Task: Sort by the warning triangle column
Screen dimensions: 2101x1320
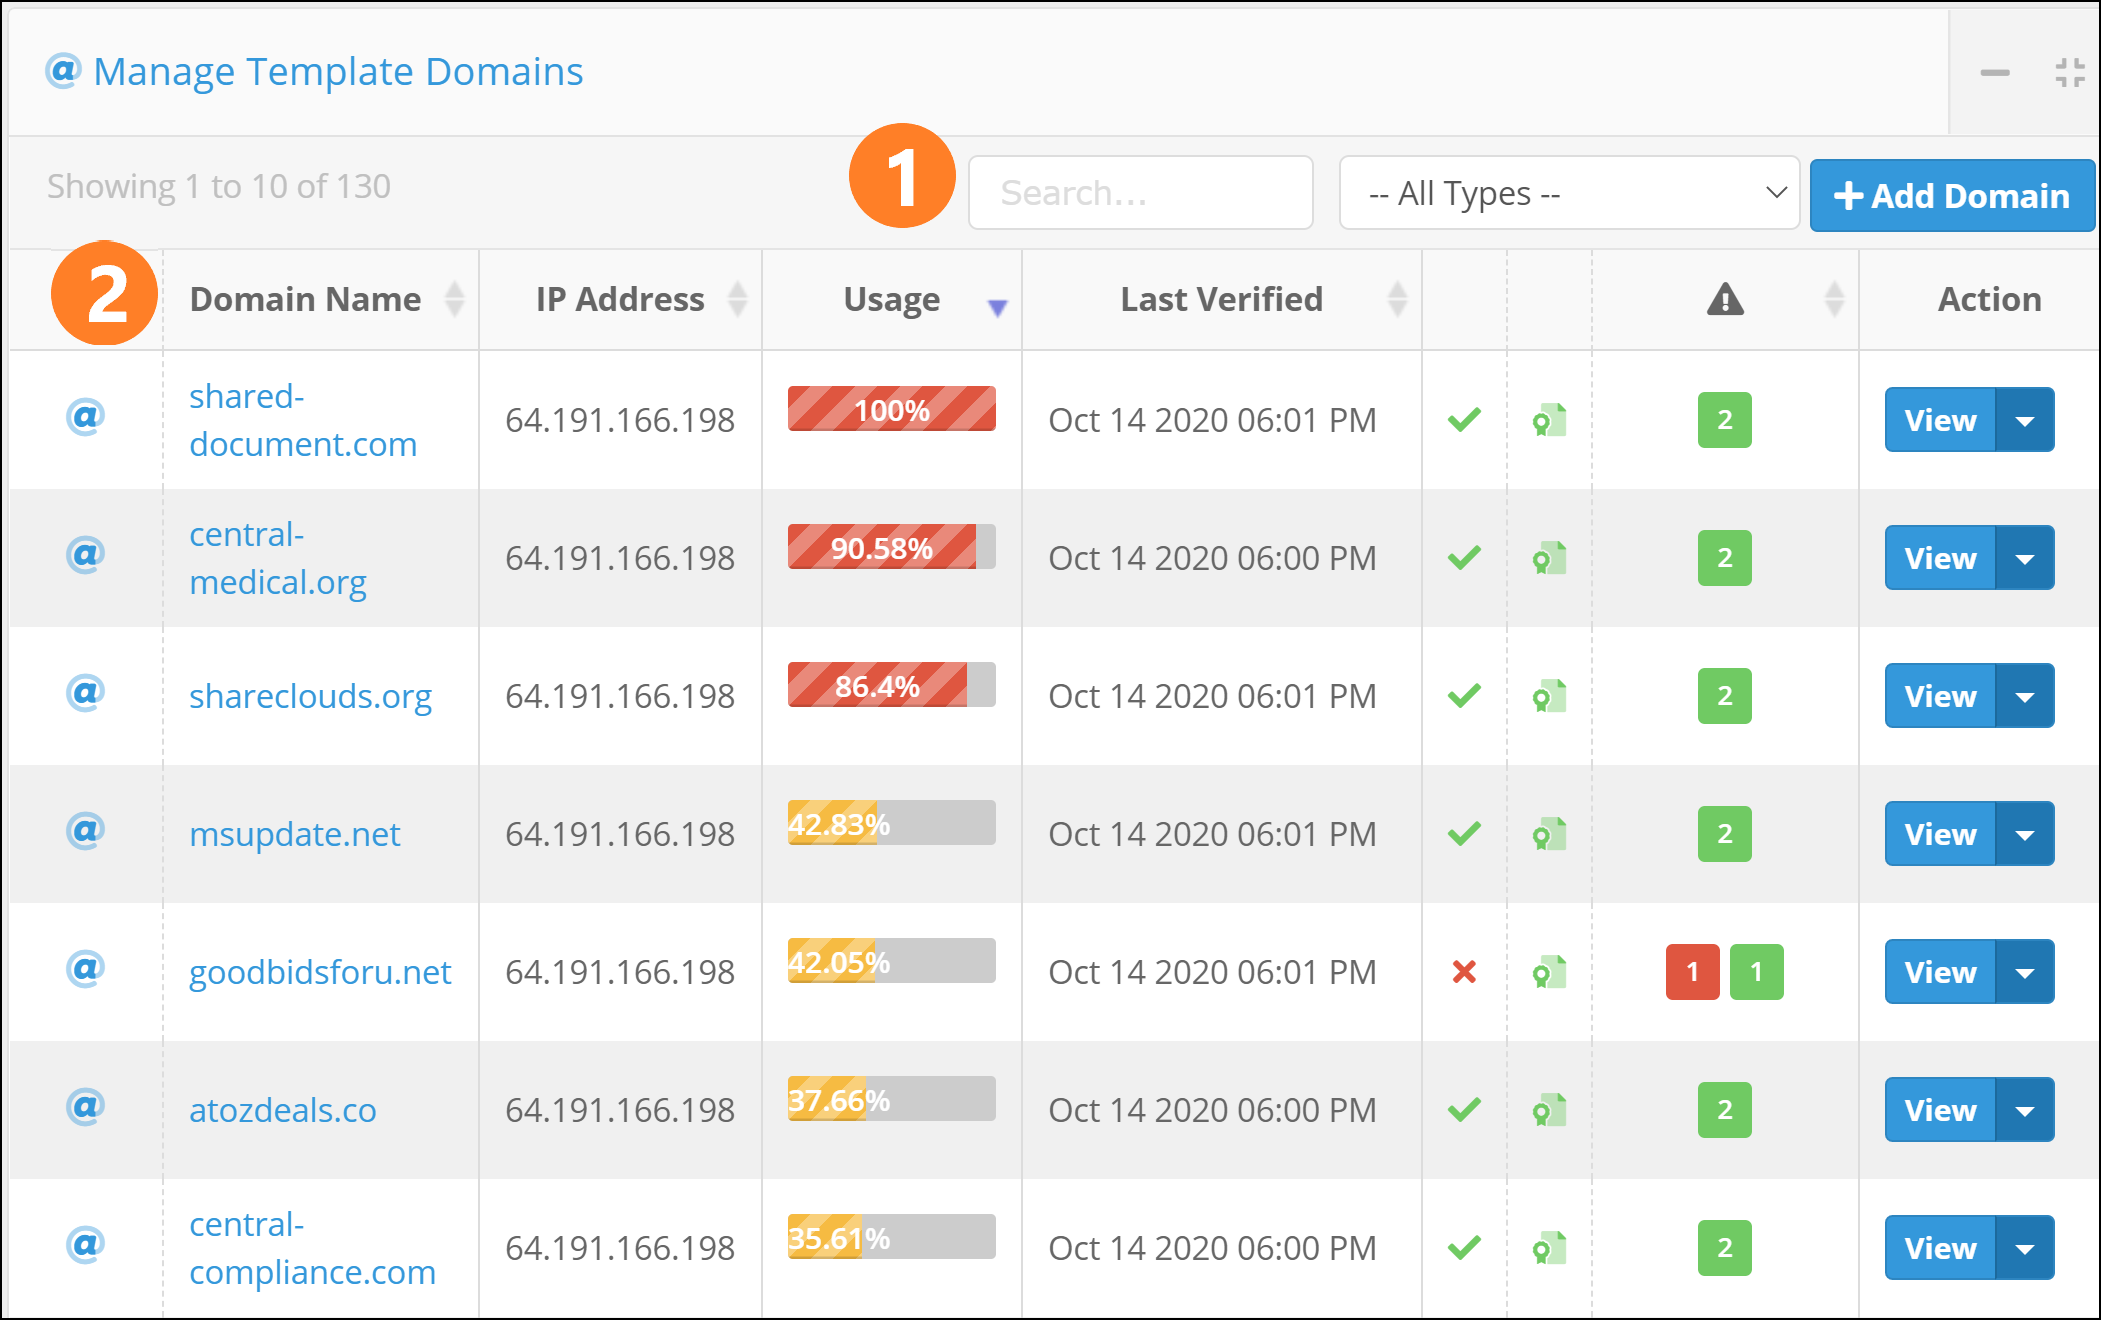Action: coord(1725,299)
